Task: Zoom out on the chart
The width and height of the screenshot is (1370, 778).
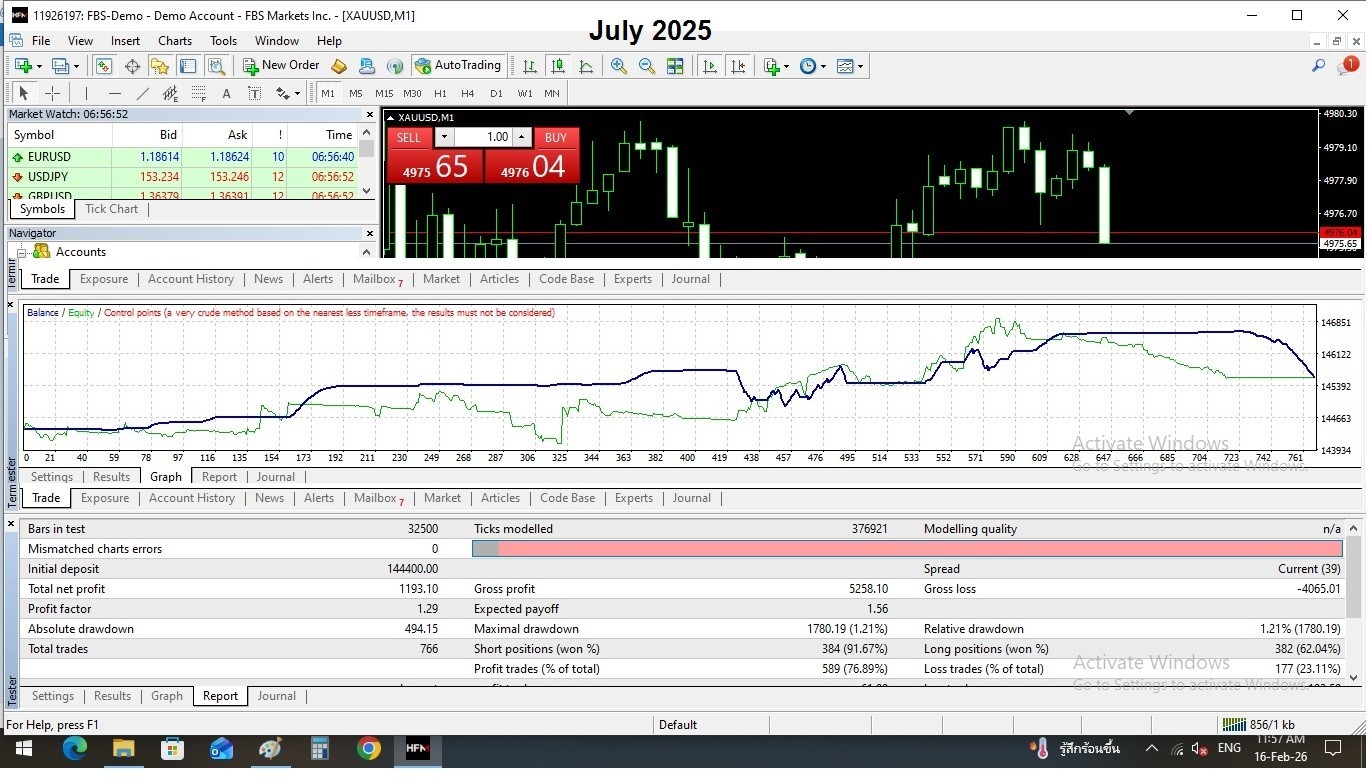Action: [647, 66]
